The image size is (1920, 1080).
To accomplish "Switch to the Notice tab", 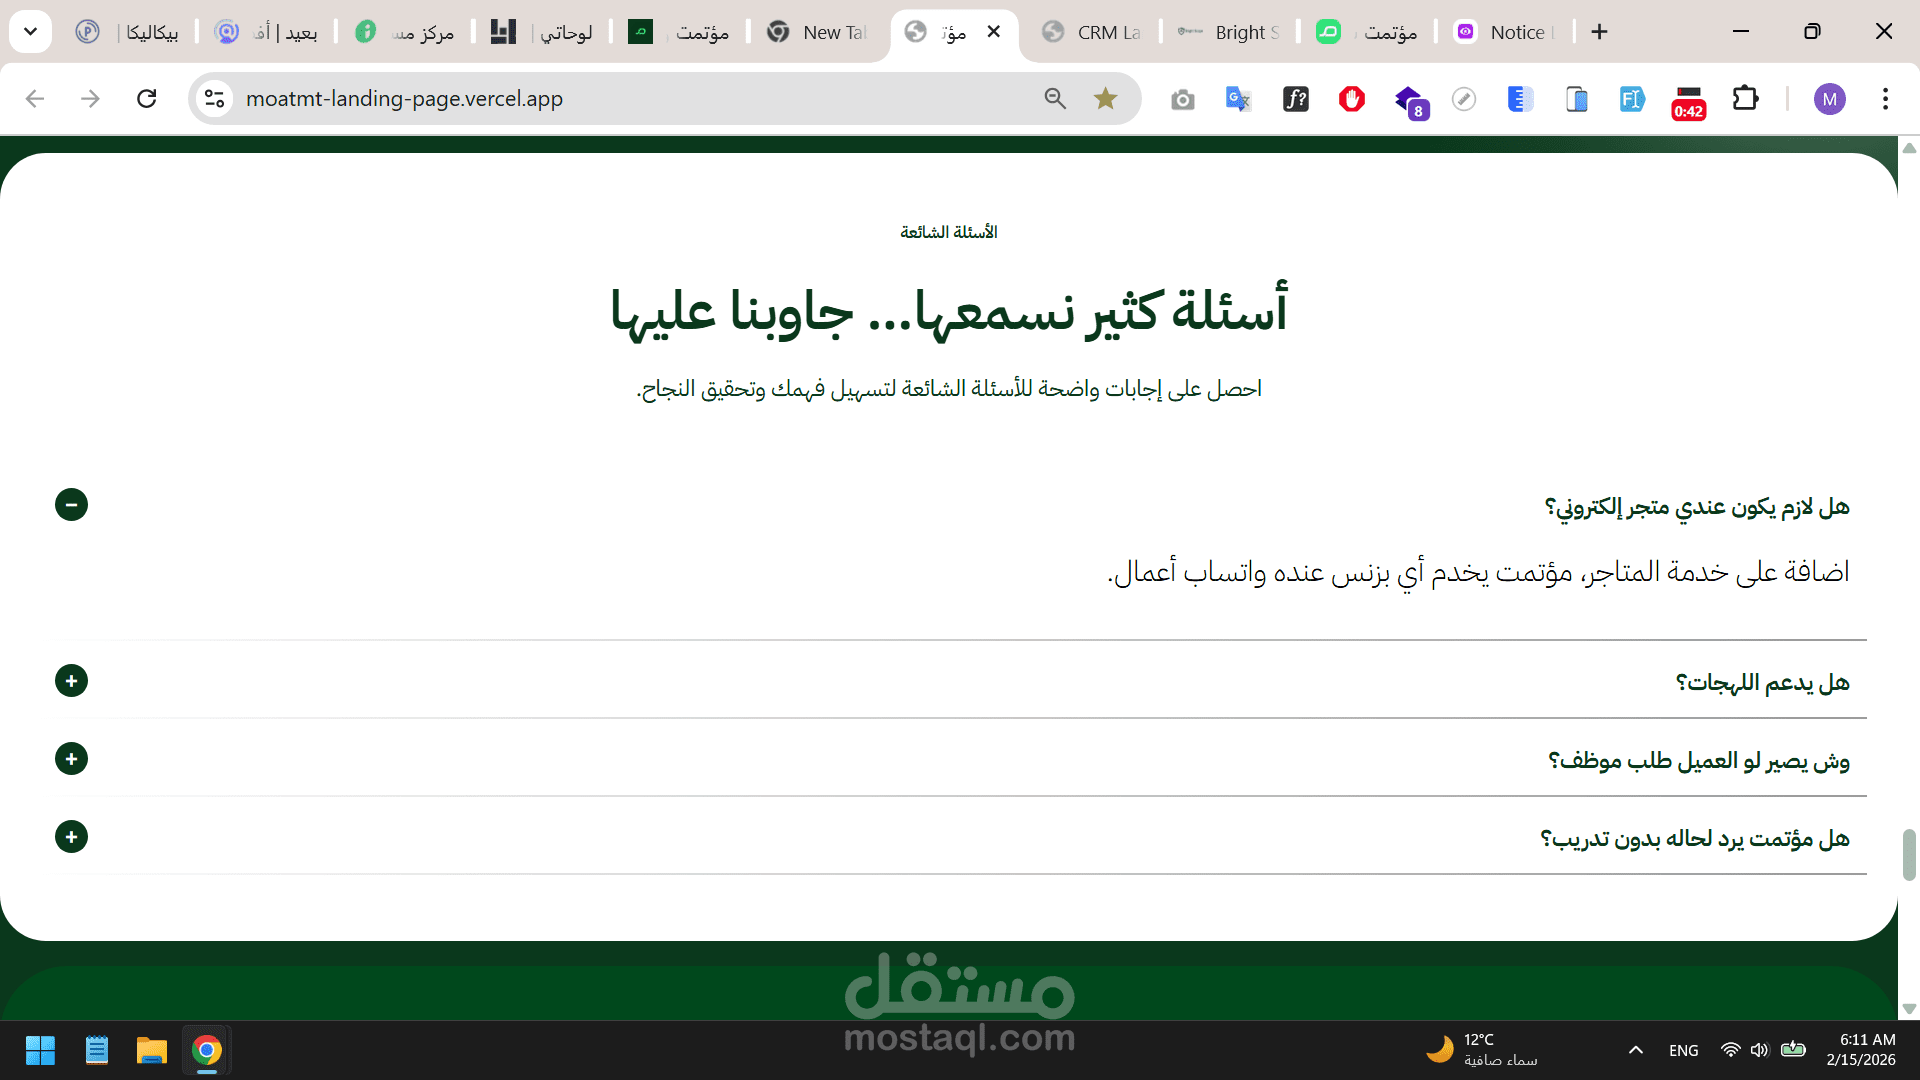I will 1505,32.
